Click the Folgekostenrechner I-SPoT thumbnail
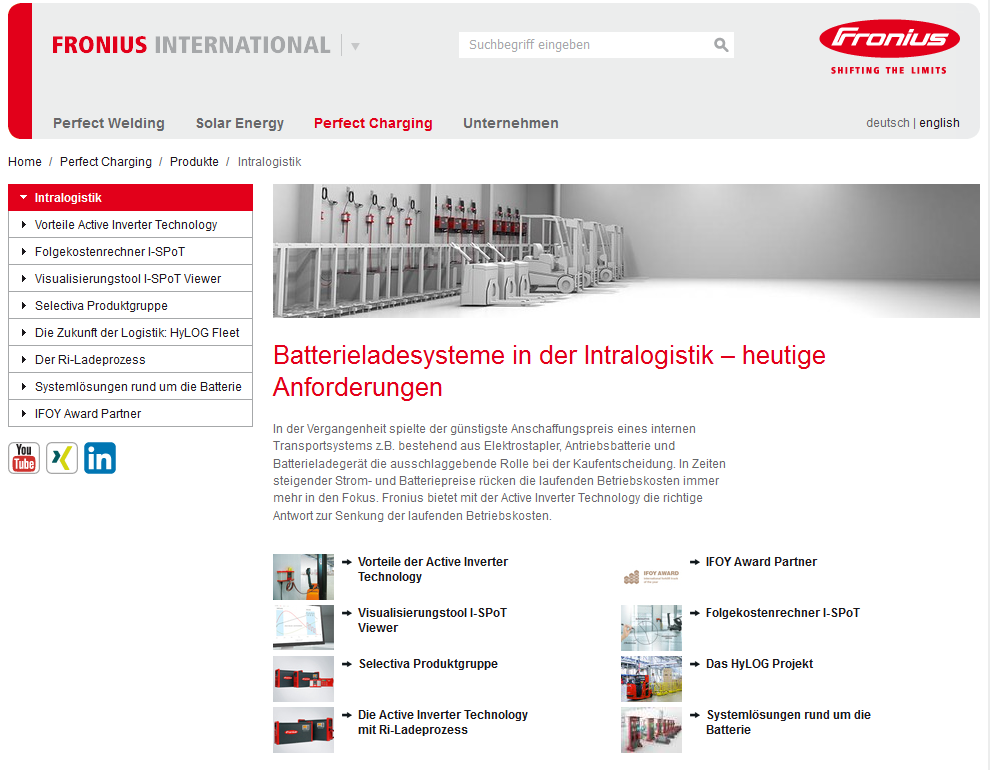990x770 pixels. pyautogui.click(x=651, y=628)
